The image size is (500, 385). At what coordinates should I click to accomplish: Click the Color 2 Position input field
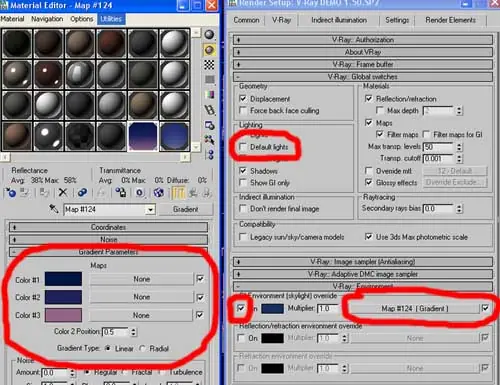point(116,332)
